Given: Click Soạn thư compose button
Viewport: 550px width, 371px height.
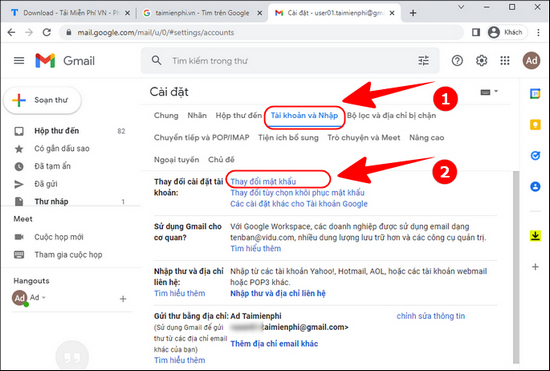Looking at the screenshot, I should pyautogui.click(x=42, y=100).
